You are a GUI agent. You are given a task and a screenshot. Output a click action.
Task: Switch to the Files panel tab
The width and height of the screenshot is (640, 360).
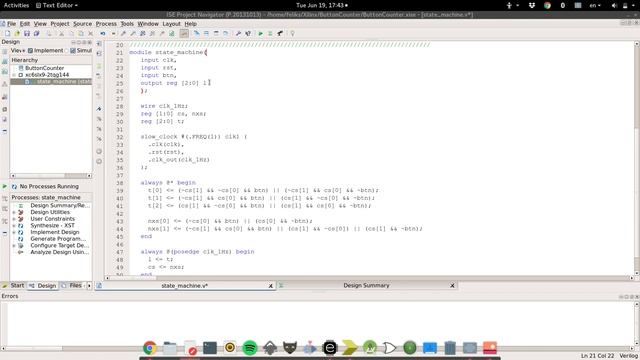pyautogui.click(x=72, y=286)
